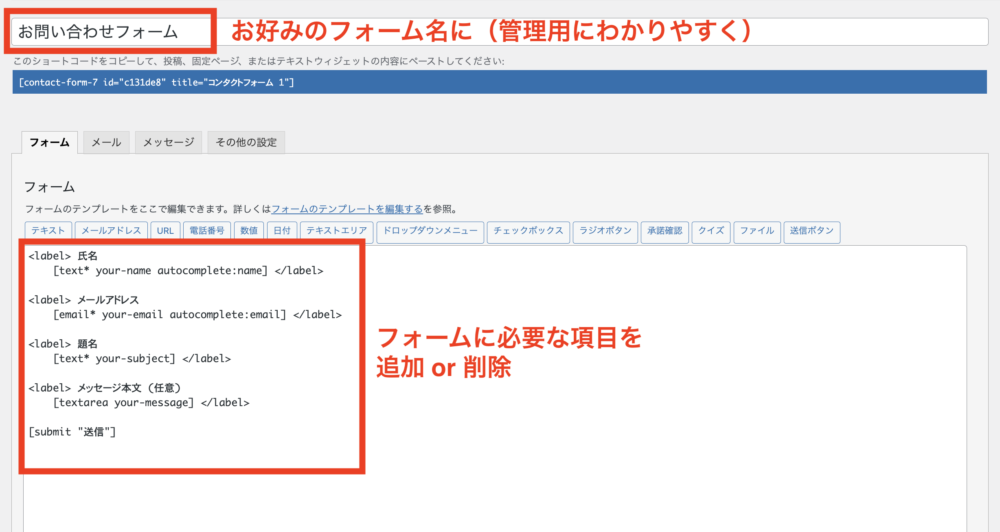Click the フォーム section heading
This screenshot has width=1000, height=532.
click(50, 187)
